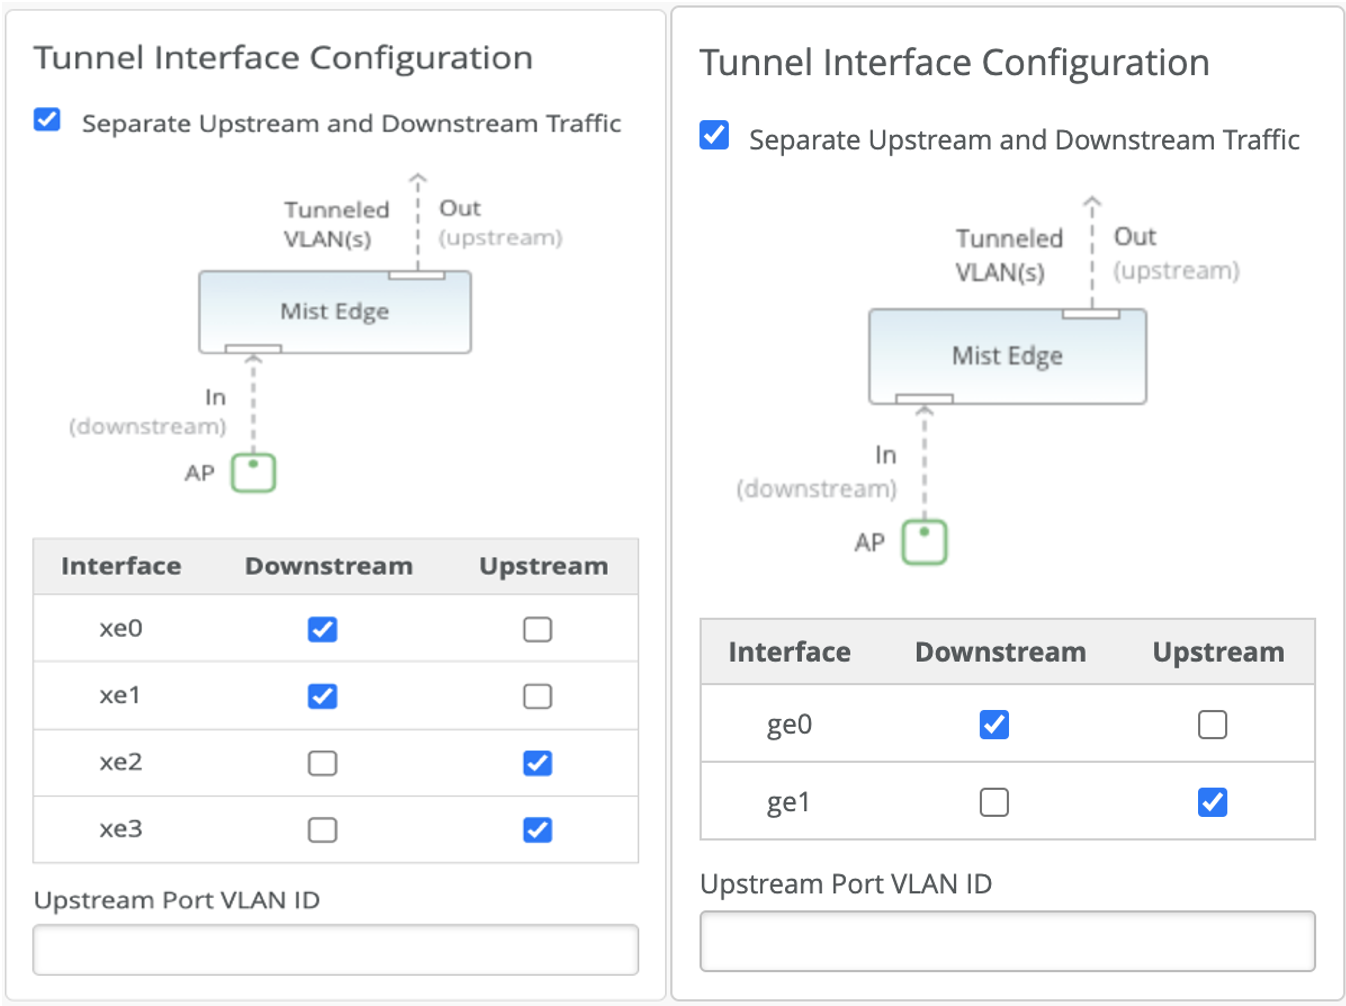Click the AP icon in the ge-interface panel
This screenshot has height=1006, width=1346.
coord(924,542)
